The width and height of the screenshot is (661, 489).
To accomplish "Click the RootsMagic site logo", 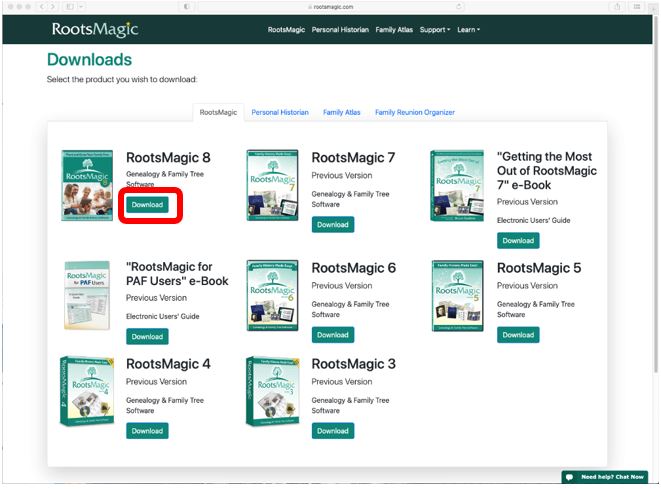I will [95, 29].
